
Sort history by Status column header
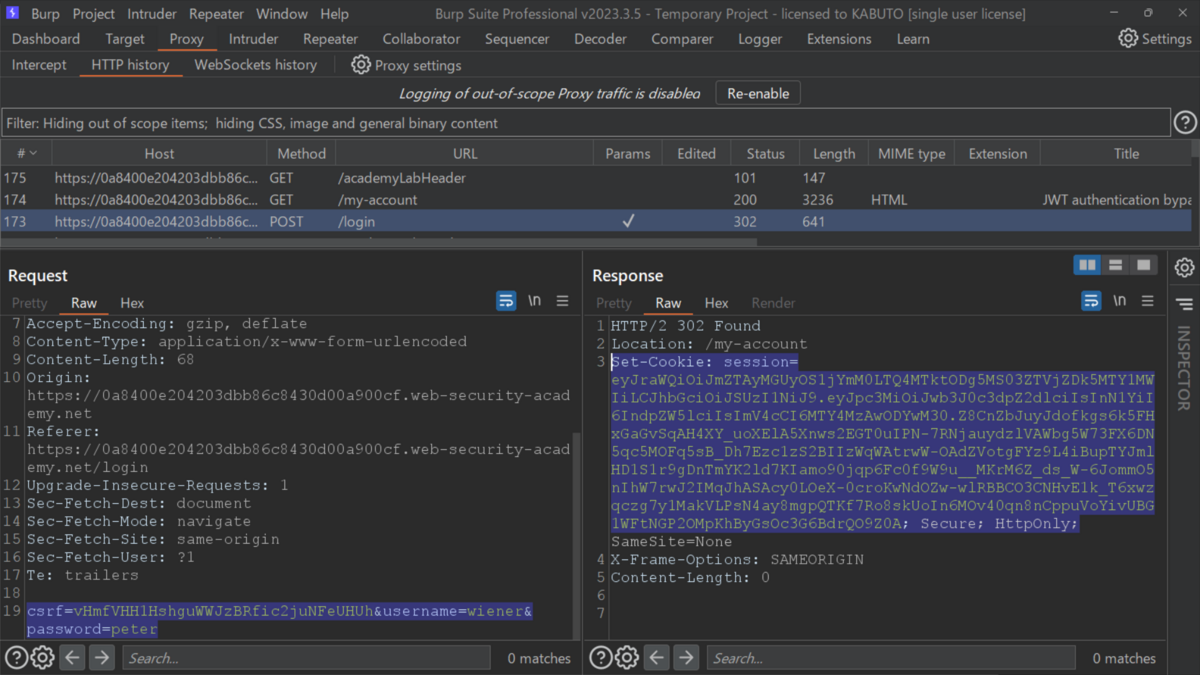tap(765, 153)
